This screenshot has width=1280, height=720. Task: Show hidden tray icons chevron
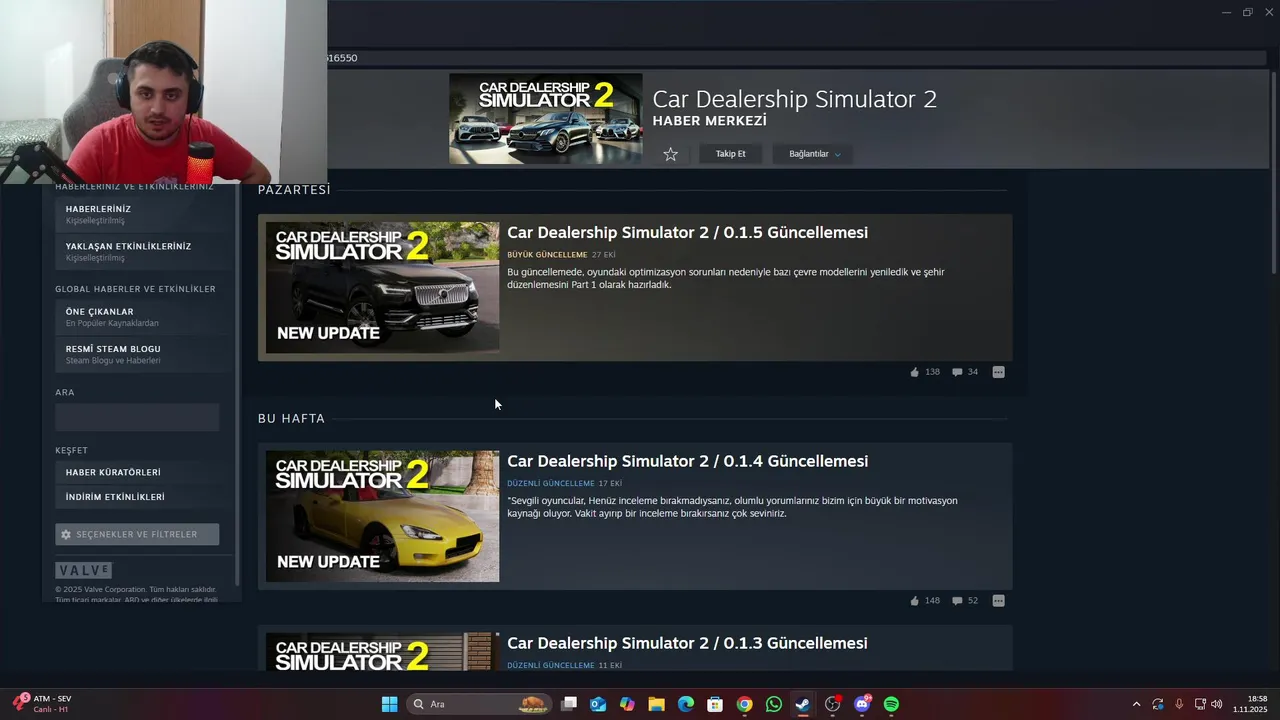(1136, 704)
